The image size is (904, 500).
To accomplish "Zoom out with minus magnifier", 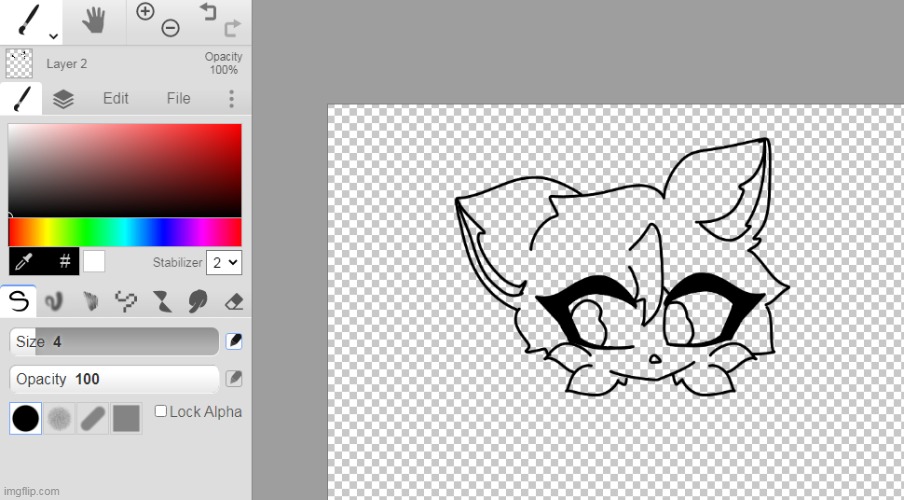I will pos(170,28).
